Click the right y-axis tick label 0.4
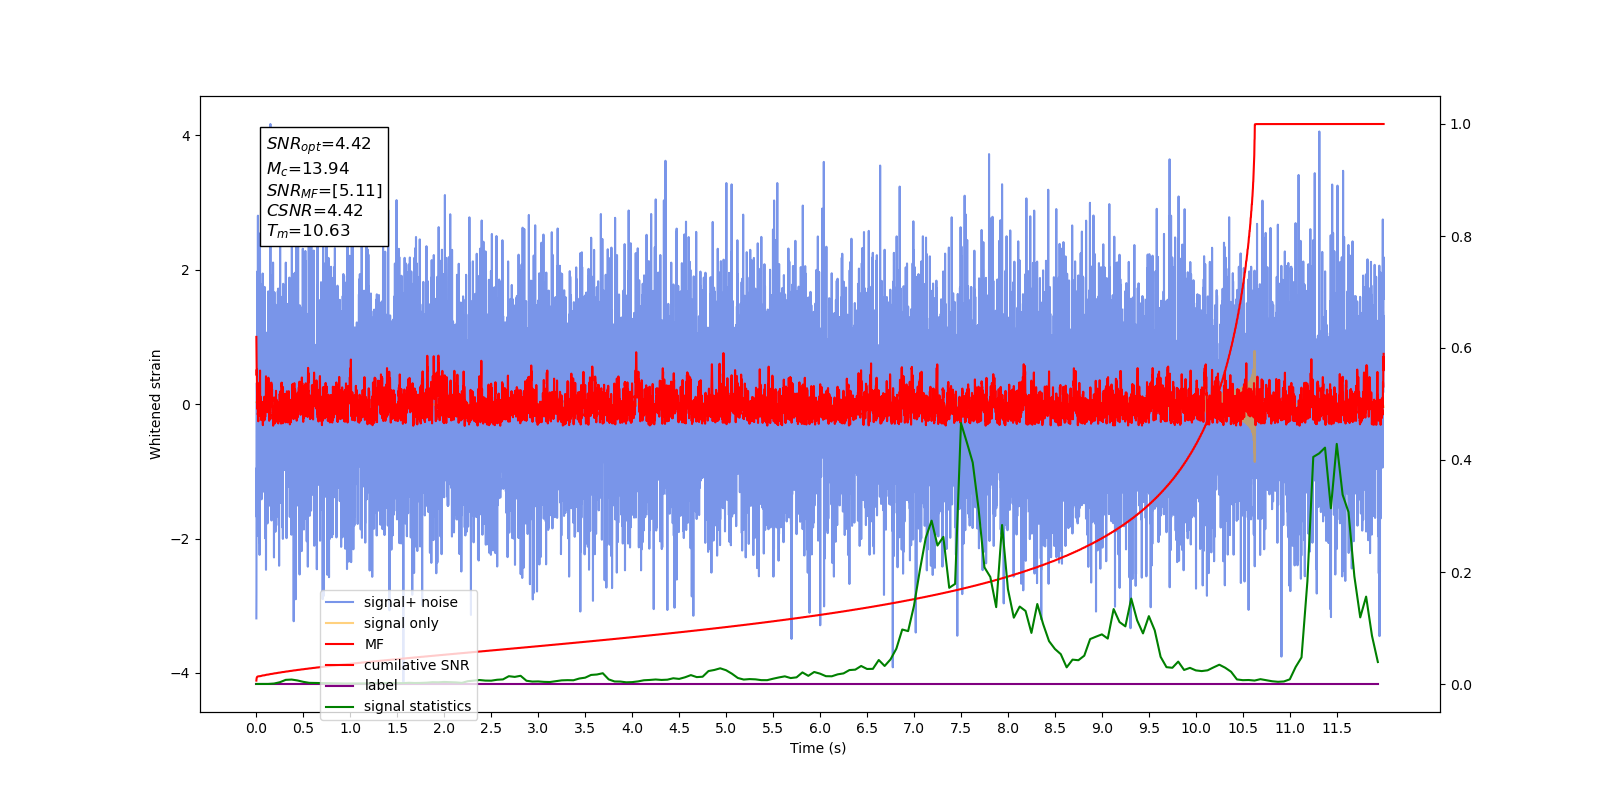1600x800 pixels. 1461,461
